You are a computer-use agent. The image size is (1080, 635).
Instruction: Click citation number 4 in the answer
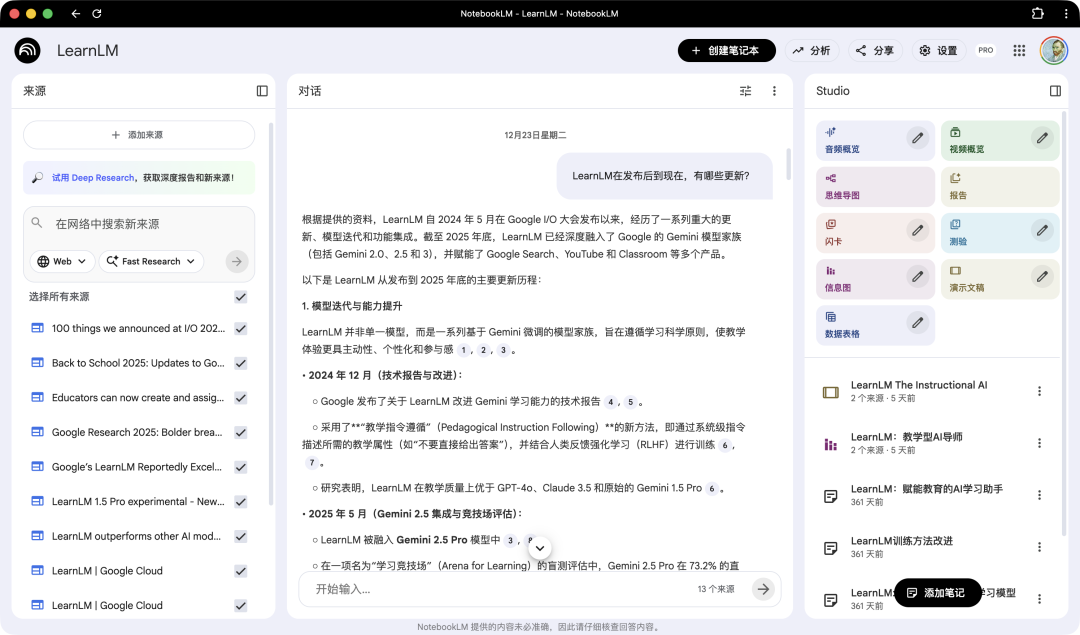(610, 402)
